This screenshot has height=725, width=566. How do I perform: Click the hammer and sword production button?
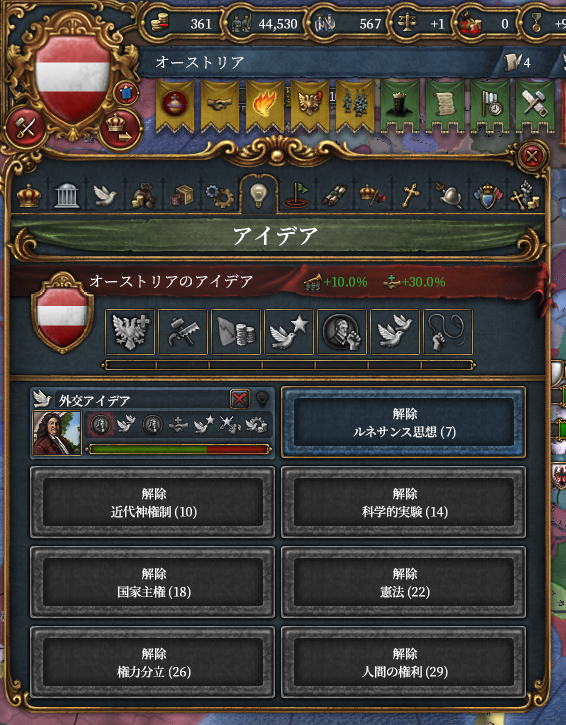25,128
